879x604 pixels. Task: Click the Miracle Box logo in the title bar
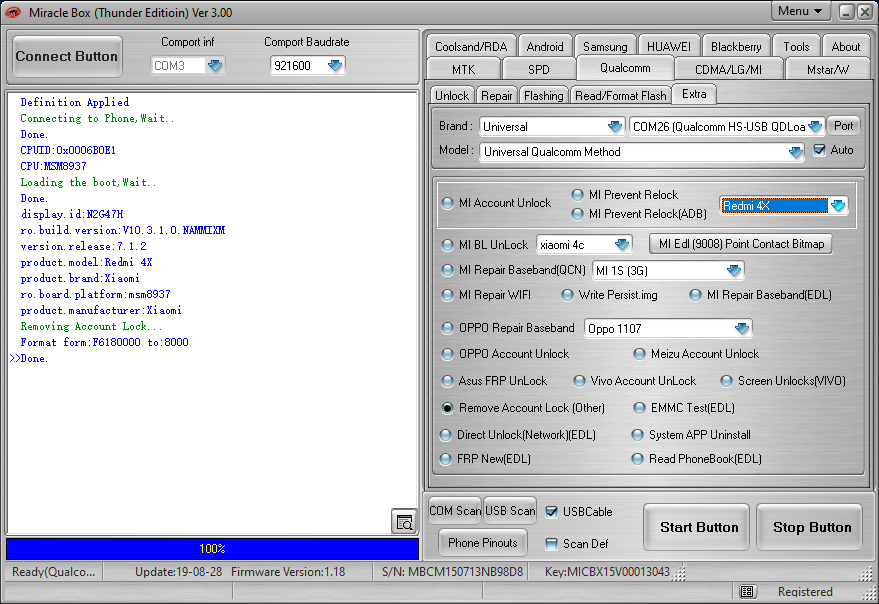13,12
